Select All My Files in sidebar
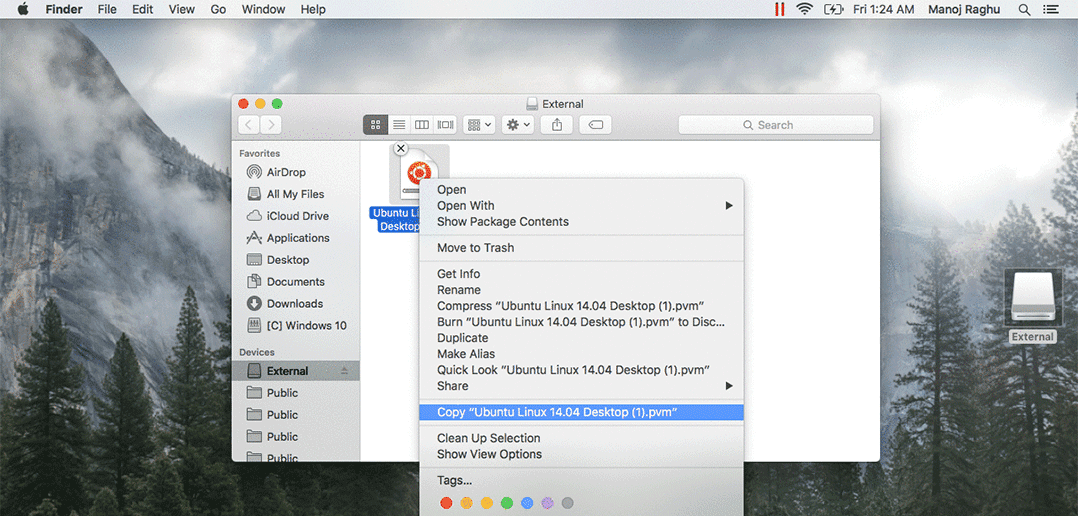Screen dimensions: 1078x516 (x=296, y=194)
